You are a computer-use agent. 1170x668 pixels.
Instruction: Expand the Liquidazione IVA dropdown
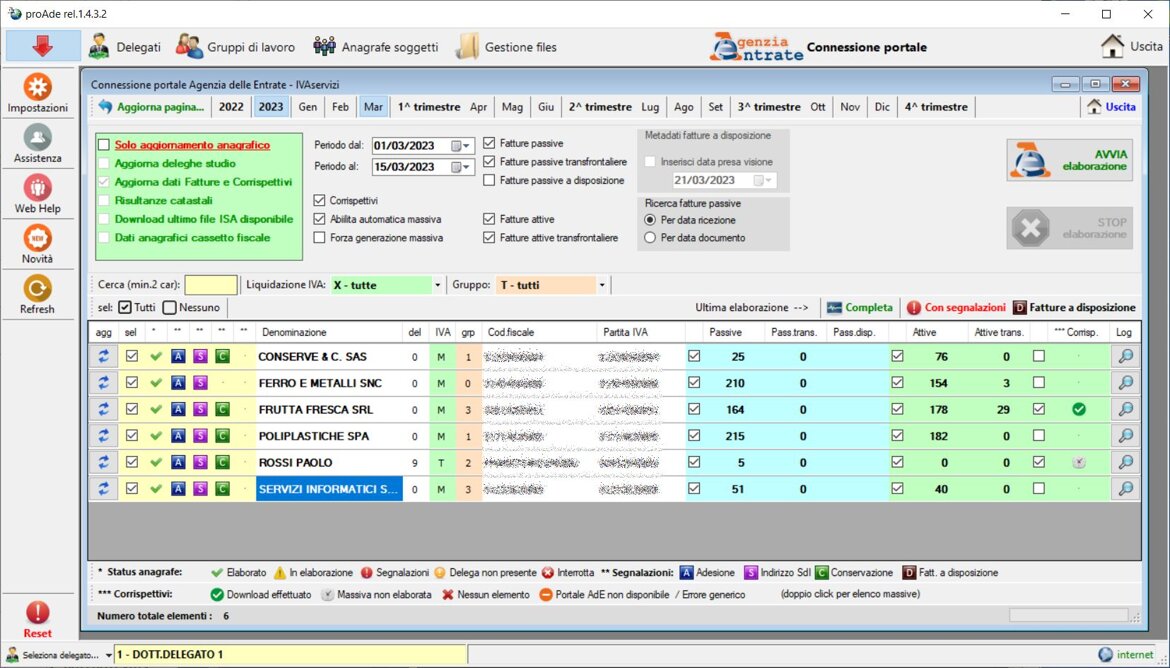point(437,285)
